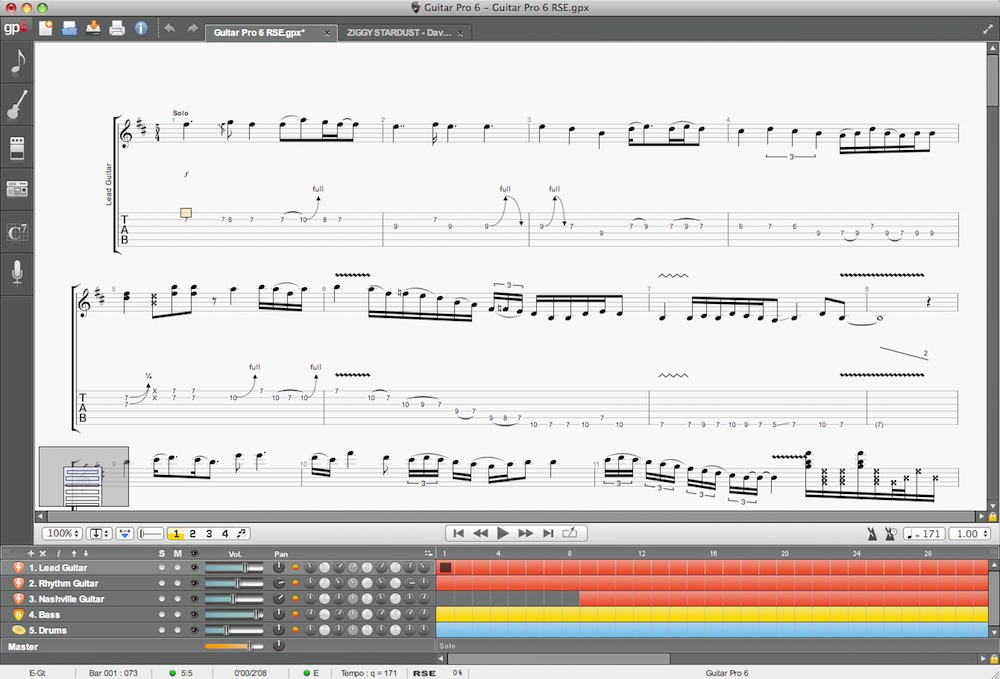The height and width of the screenshot is (679, 1000).
Task: Click the Print icon in the toolbar
Action: click(x=117, y=28)
